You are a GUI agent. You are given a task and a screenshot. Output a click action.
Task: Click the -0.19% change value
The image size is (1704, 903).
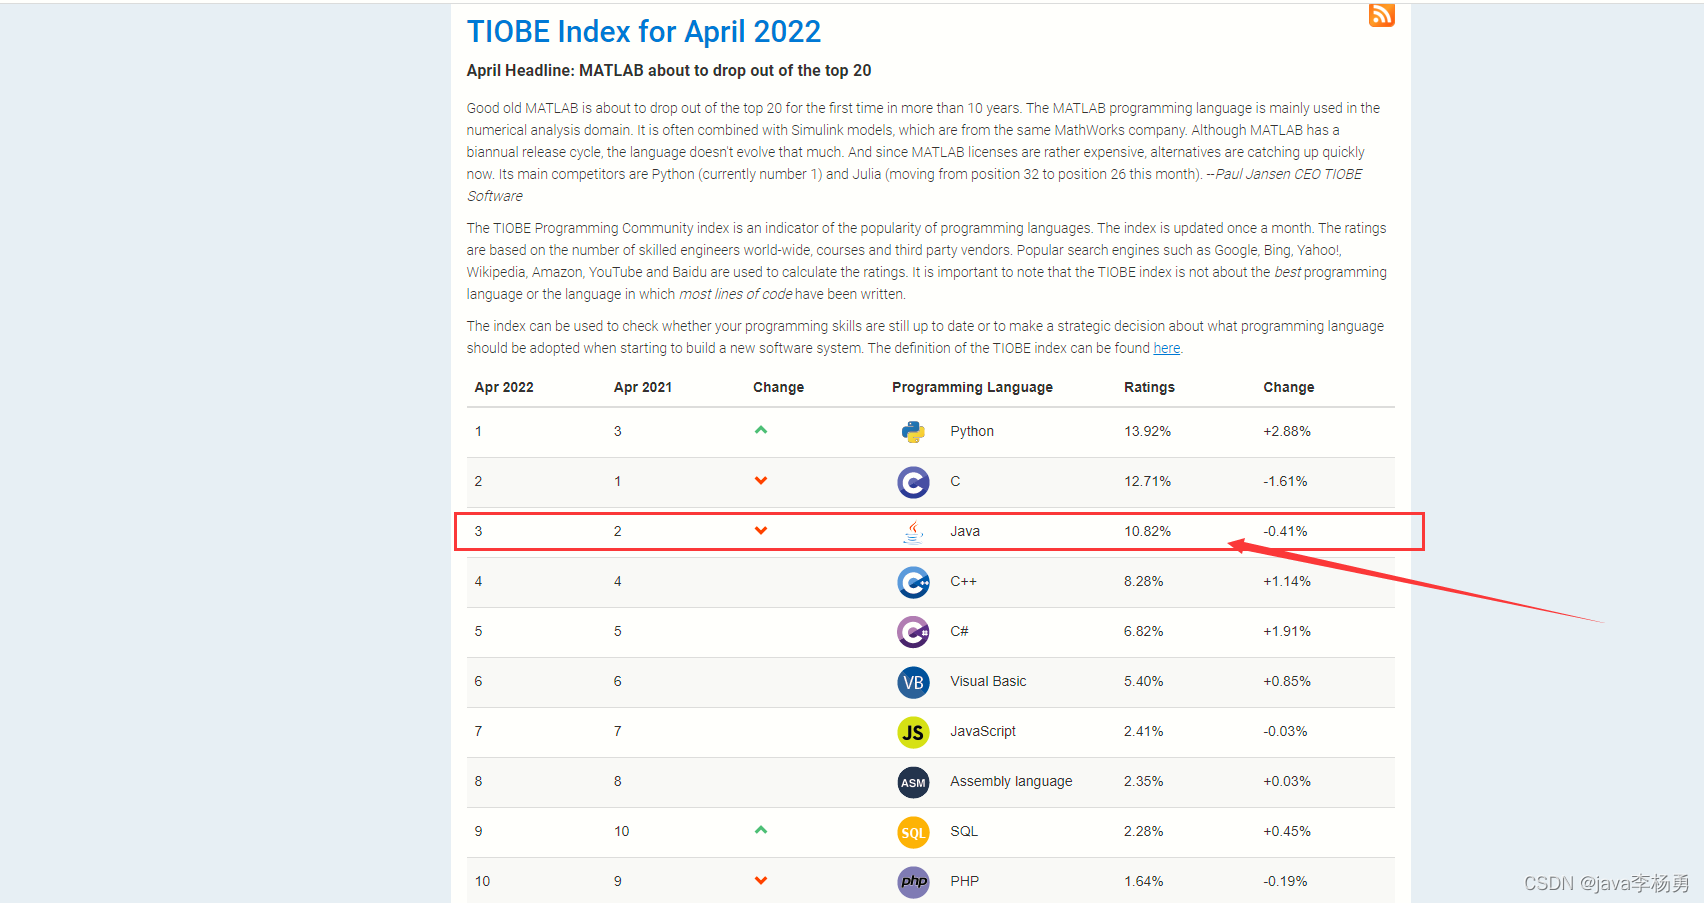1285,881
